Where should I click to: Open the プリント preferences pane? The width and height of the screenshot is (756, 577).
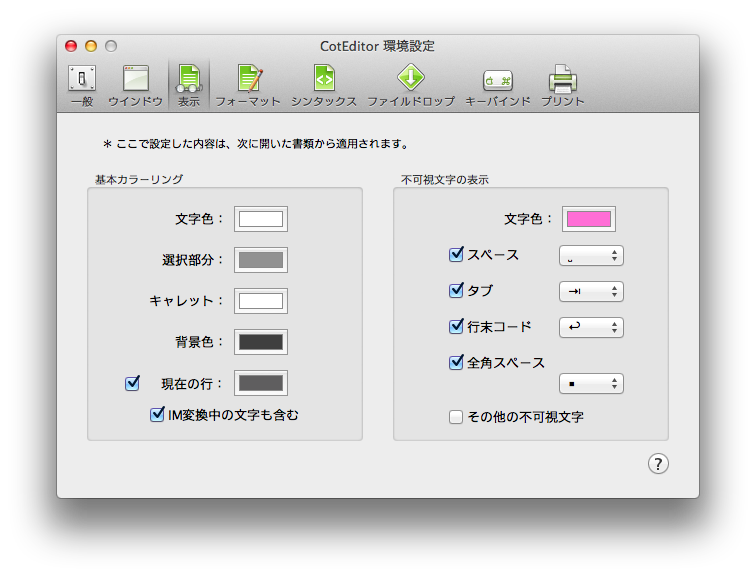[x=563, y=85]
